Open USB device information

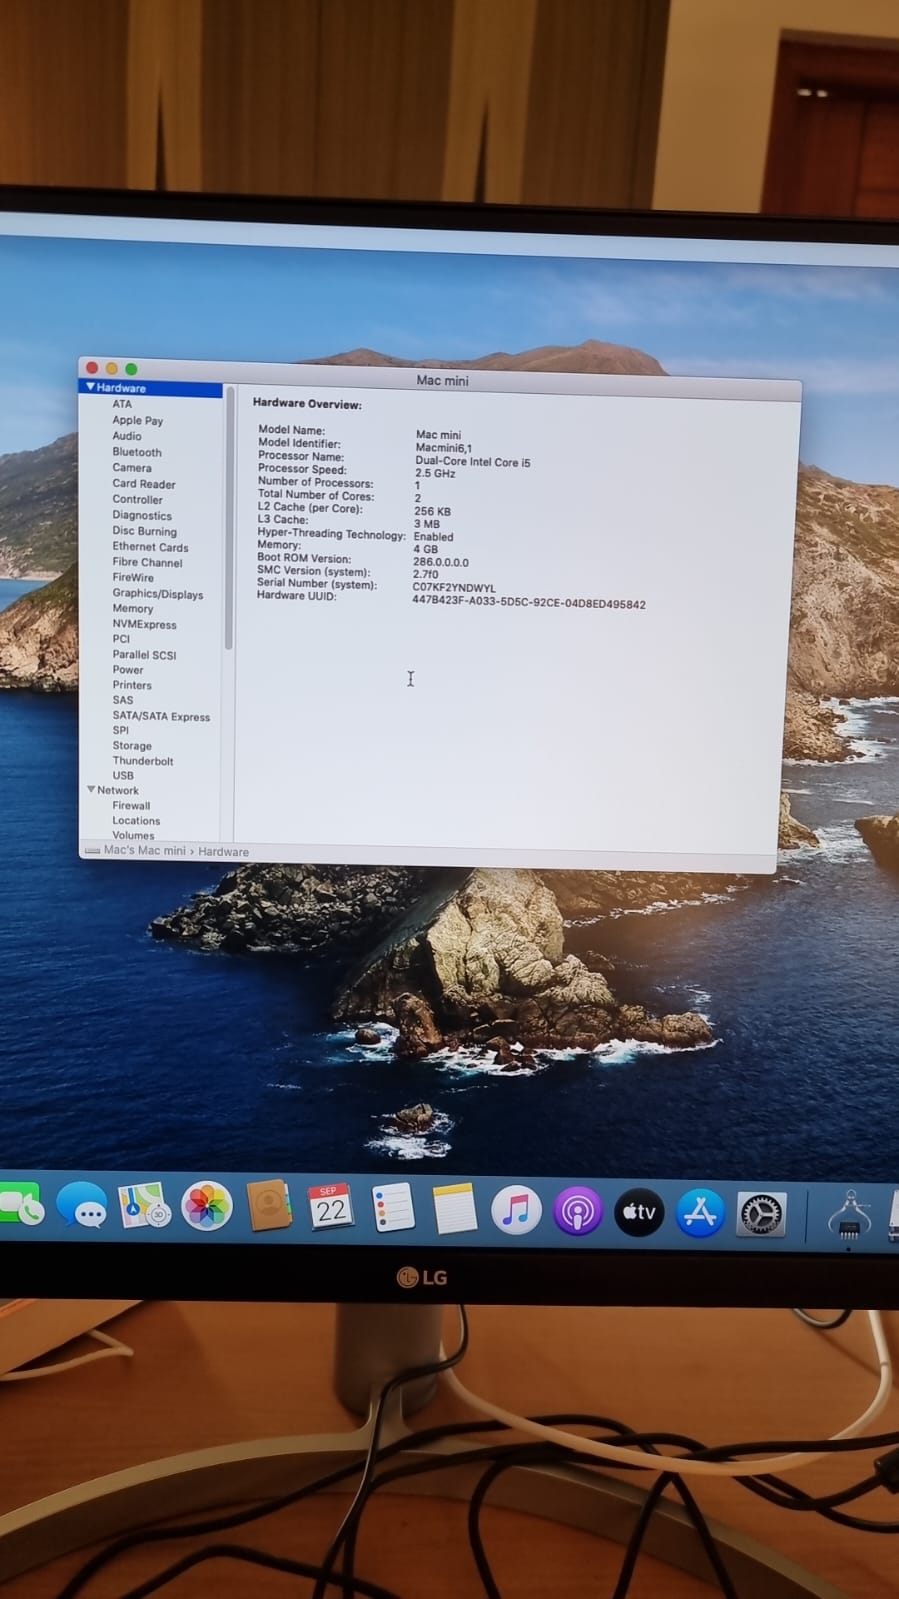click(123, 776)
